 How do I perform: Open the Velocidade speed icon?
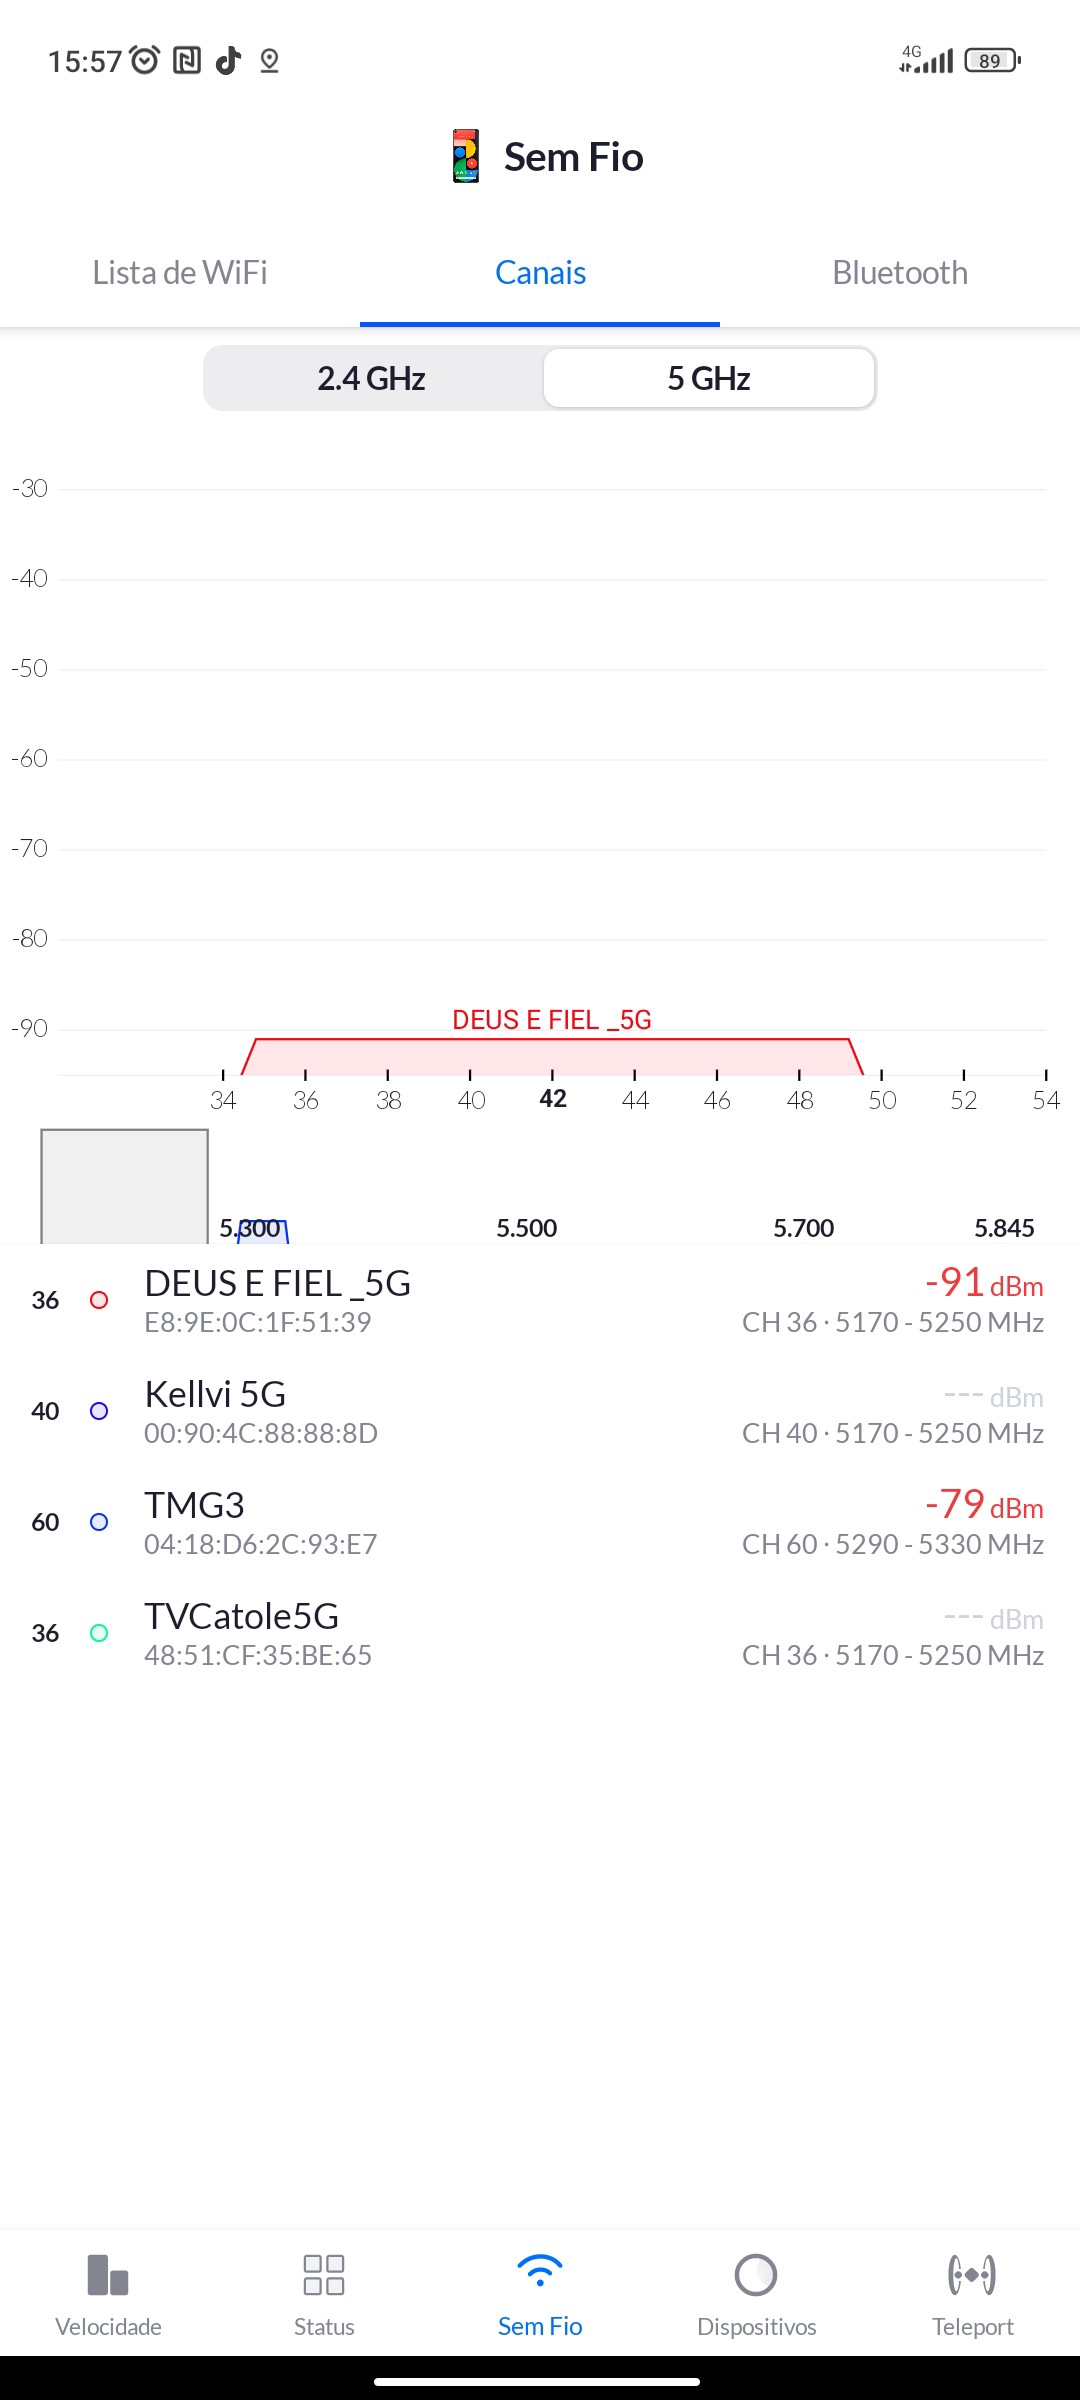point(108,2275)
